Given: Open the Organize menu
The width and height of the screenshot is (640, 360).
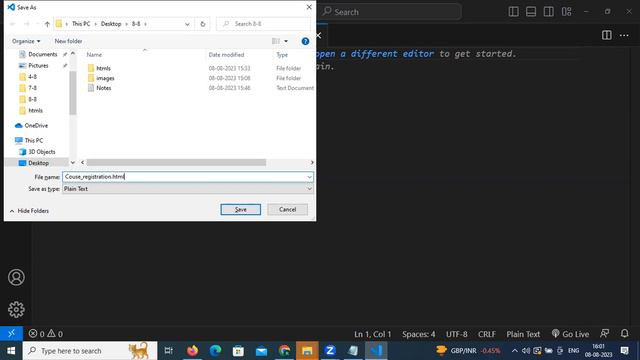Looking at the screenshot, I should 26,41.
